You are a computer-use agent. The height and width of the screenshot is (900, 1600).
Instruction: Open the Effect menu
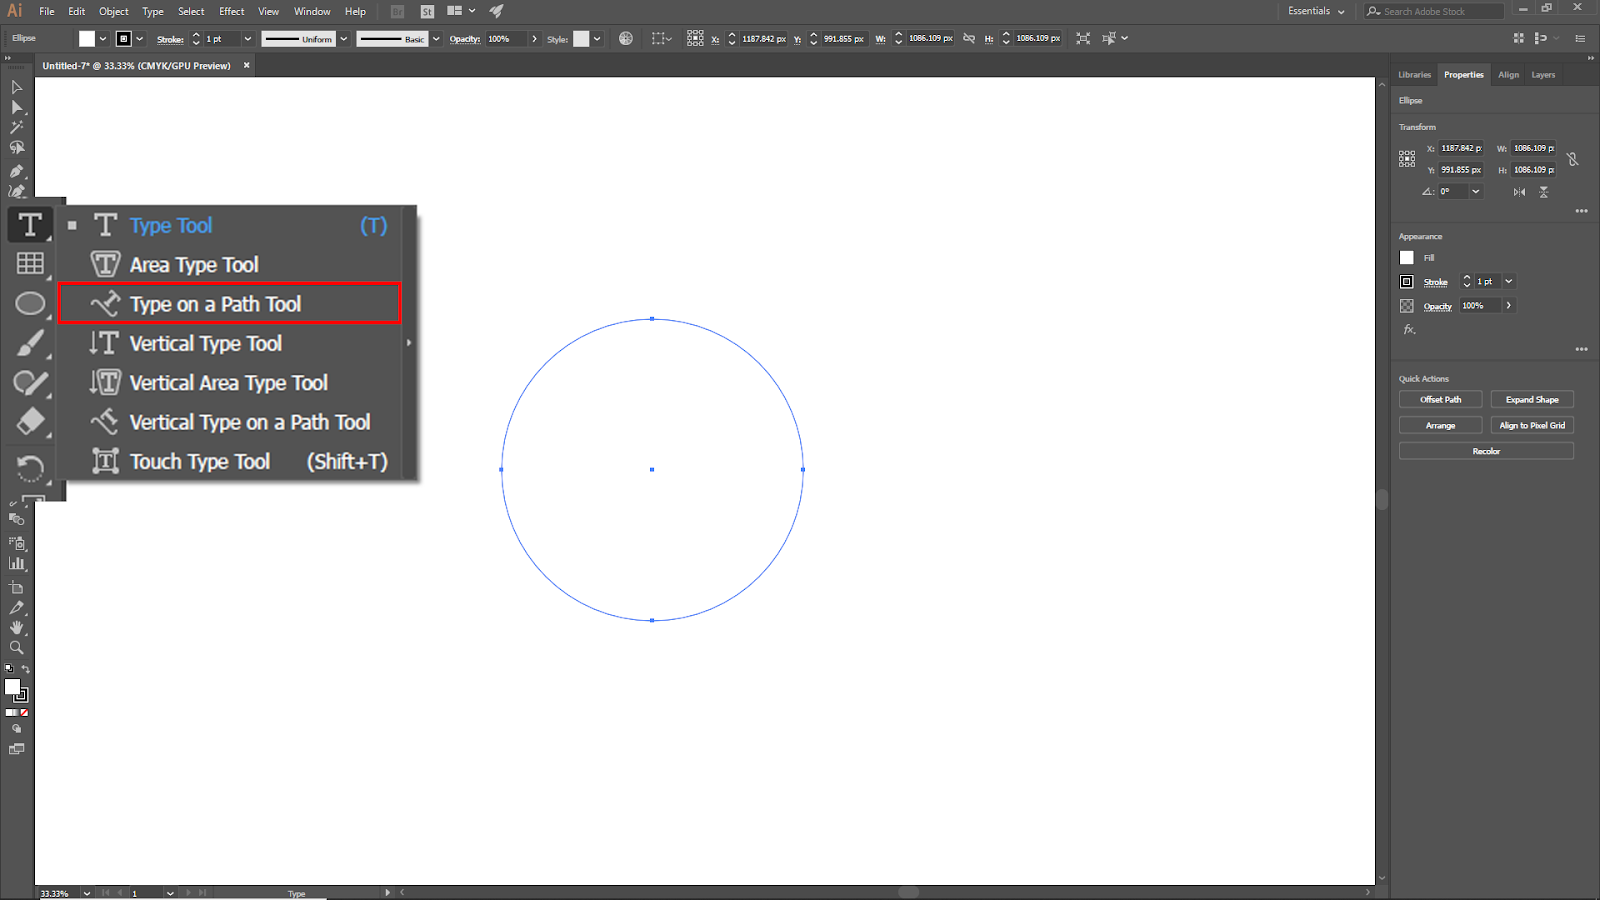[231, 11]
